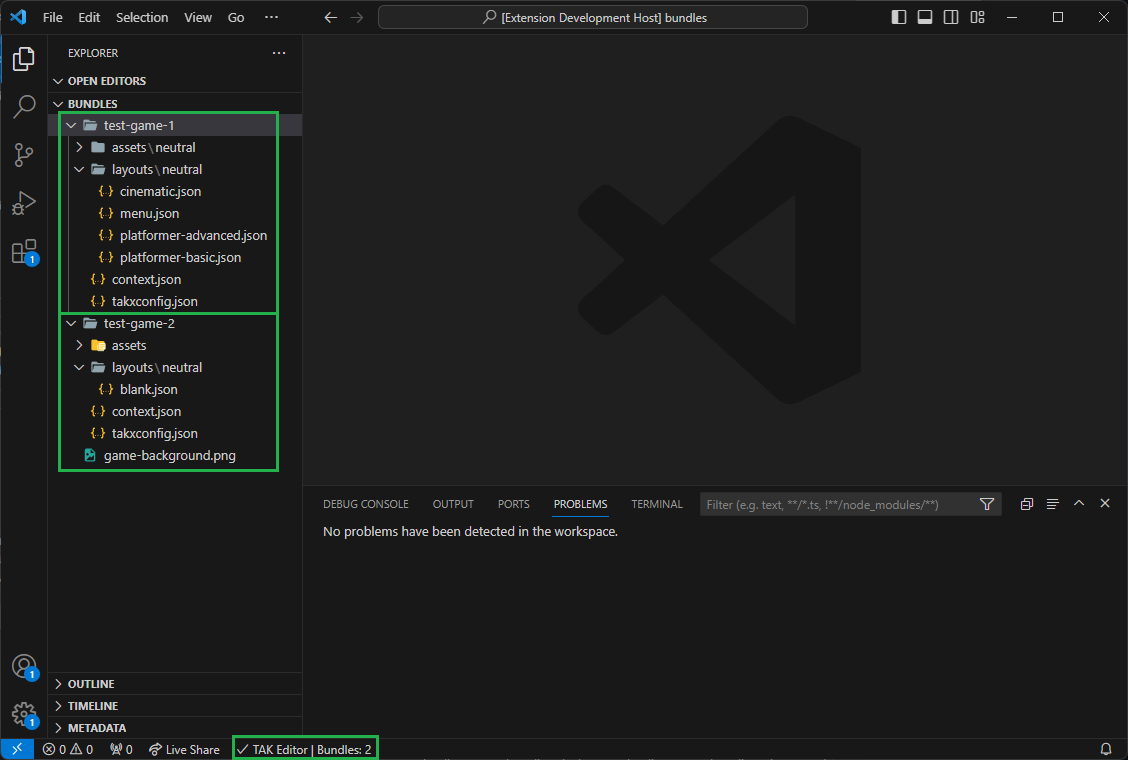
Task: Select the Problems tab
Action: pyautogui.click(x=581, y=504)
